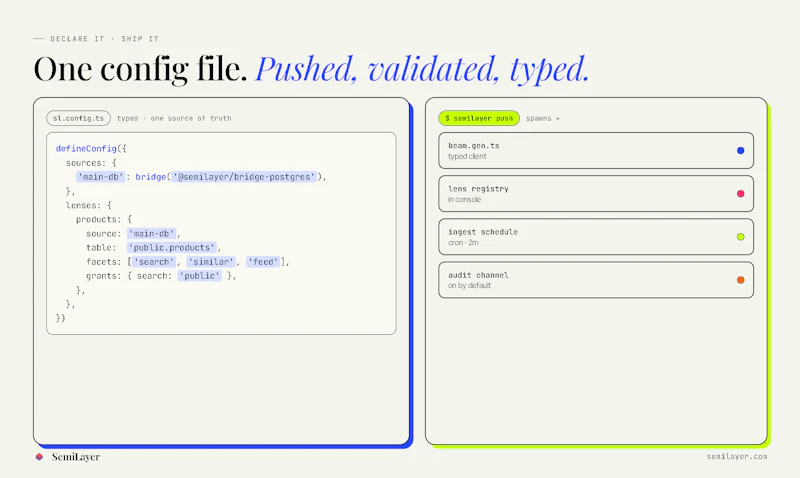The width and height of the screenshot is (800, 478).
Task: Click the 'feed' facet string
Action: pos(263,262)
